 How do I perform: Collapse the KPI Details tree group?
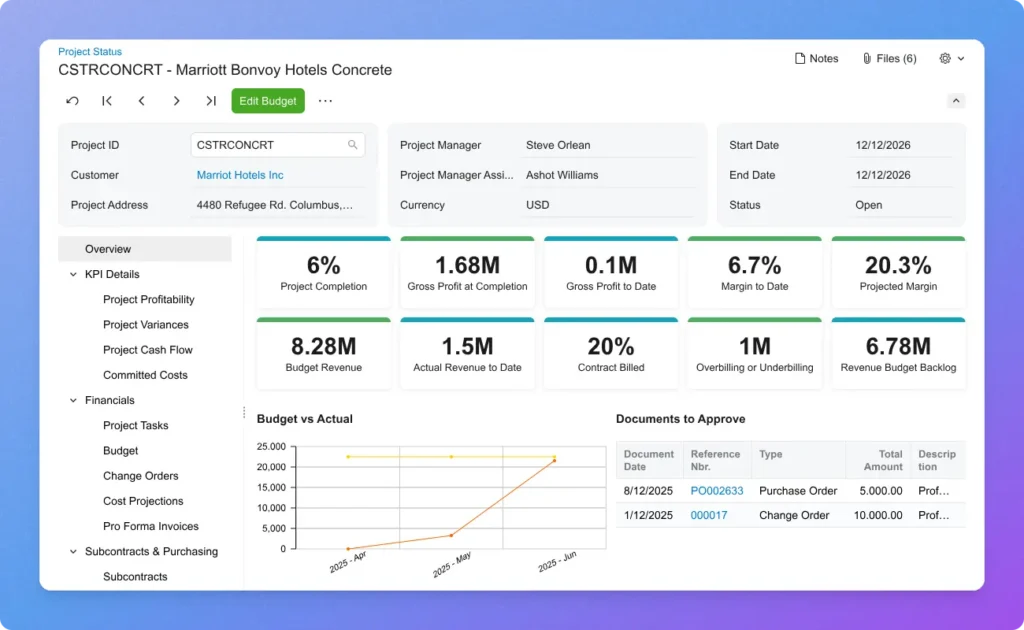click(x=73, y=274)
